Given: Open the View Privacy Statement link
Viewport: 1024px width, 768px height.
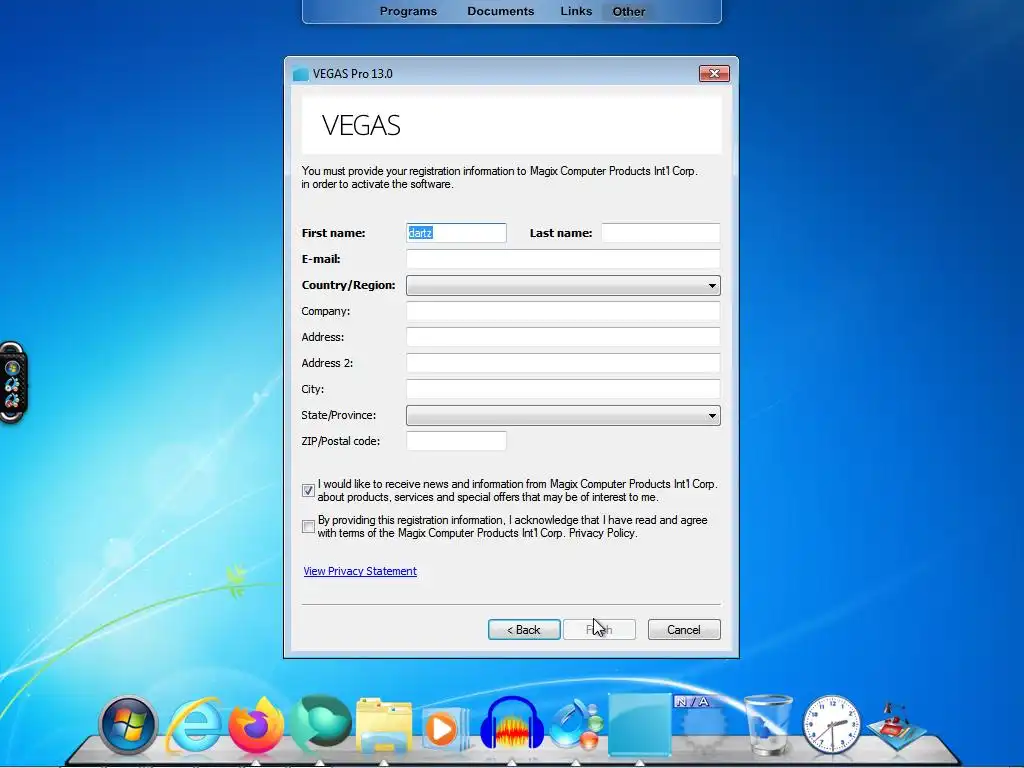Looking at the screenshot, I should coord(360,571).
